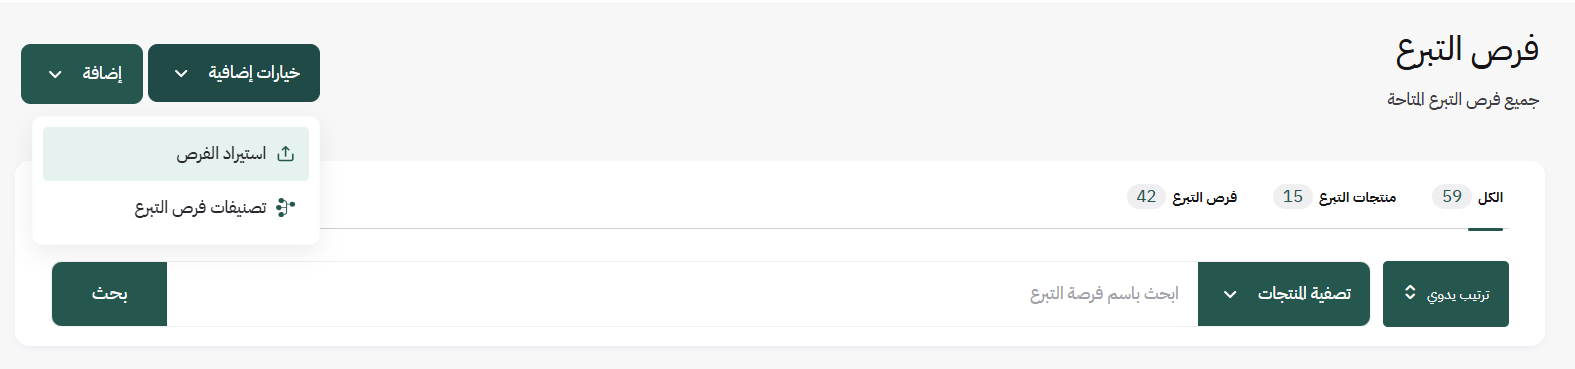Open the ترتيب يدوي sorting selector
The image size is (1575, 369).
click(1446, 294)
